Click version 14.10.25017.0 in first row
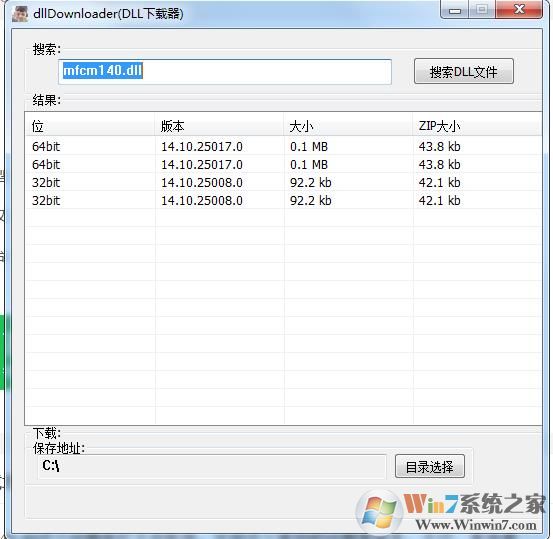The image size is (553, 539). coord(202,146)
